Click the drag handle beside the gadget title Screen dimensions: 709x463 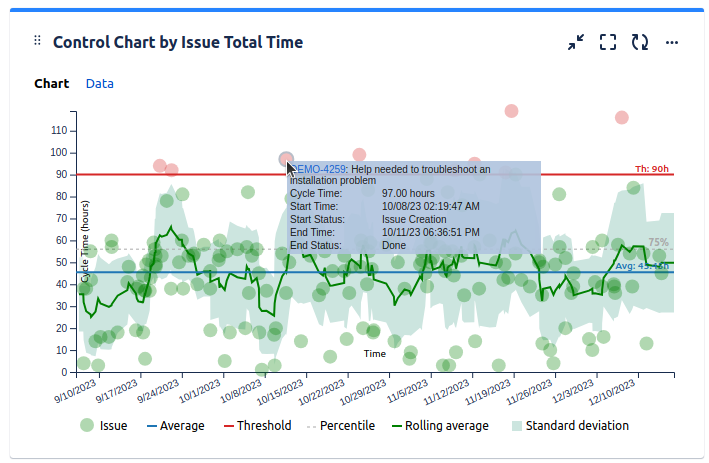38,41
